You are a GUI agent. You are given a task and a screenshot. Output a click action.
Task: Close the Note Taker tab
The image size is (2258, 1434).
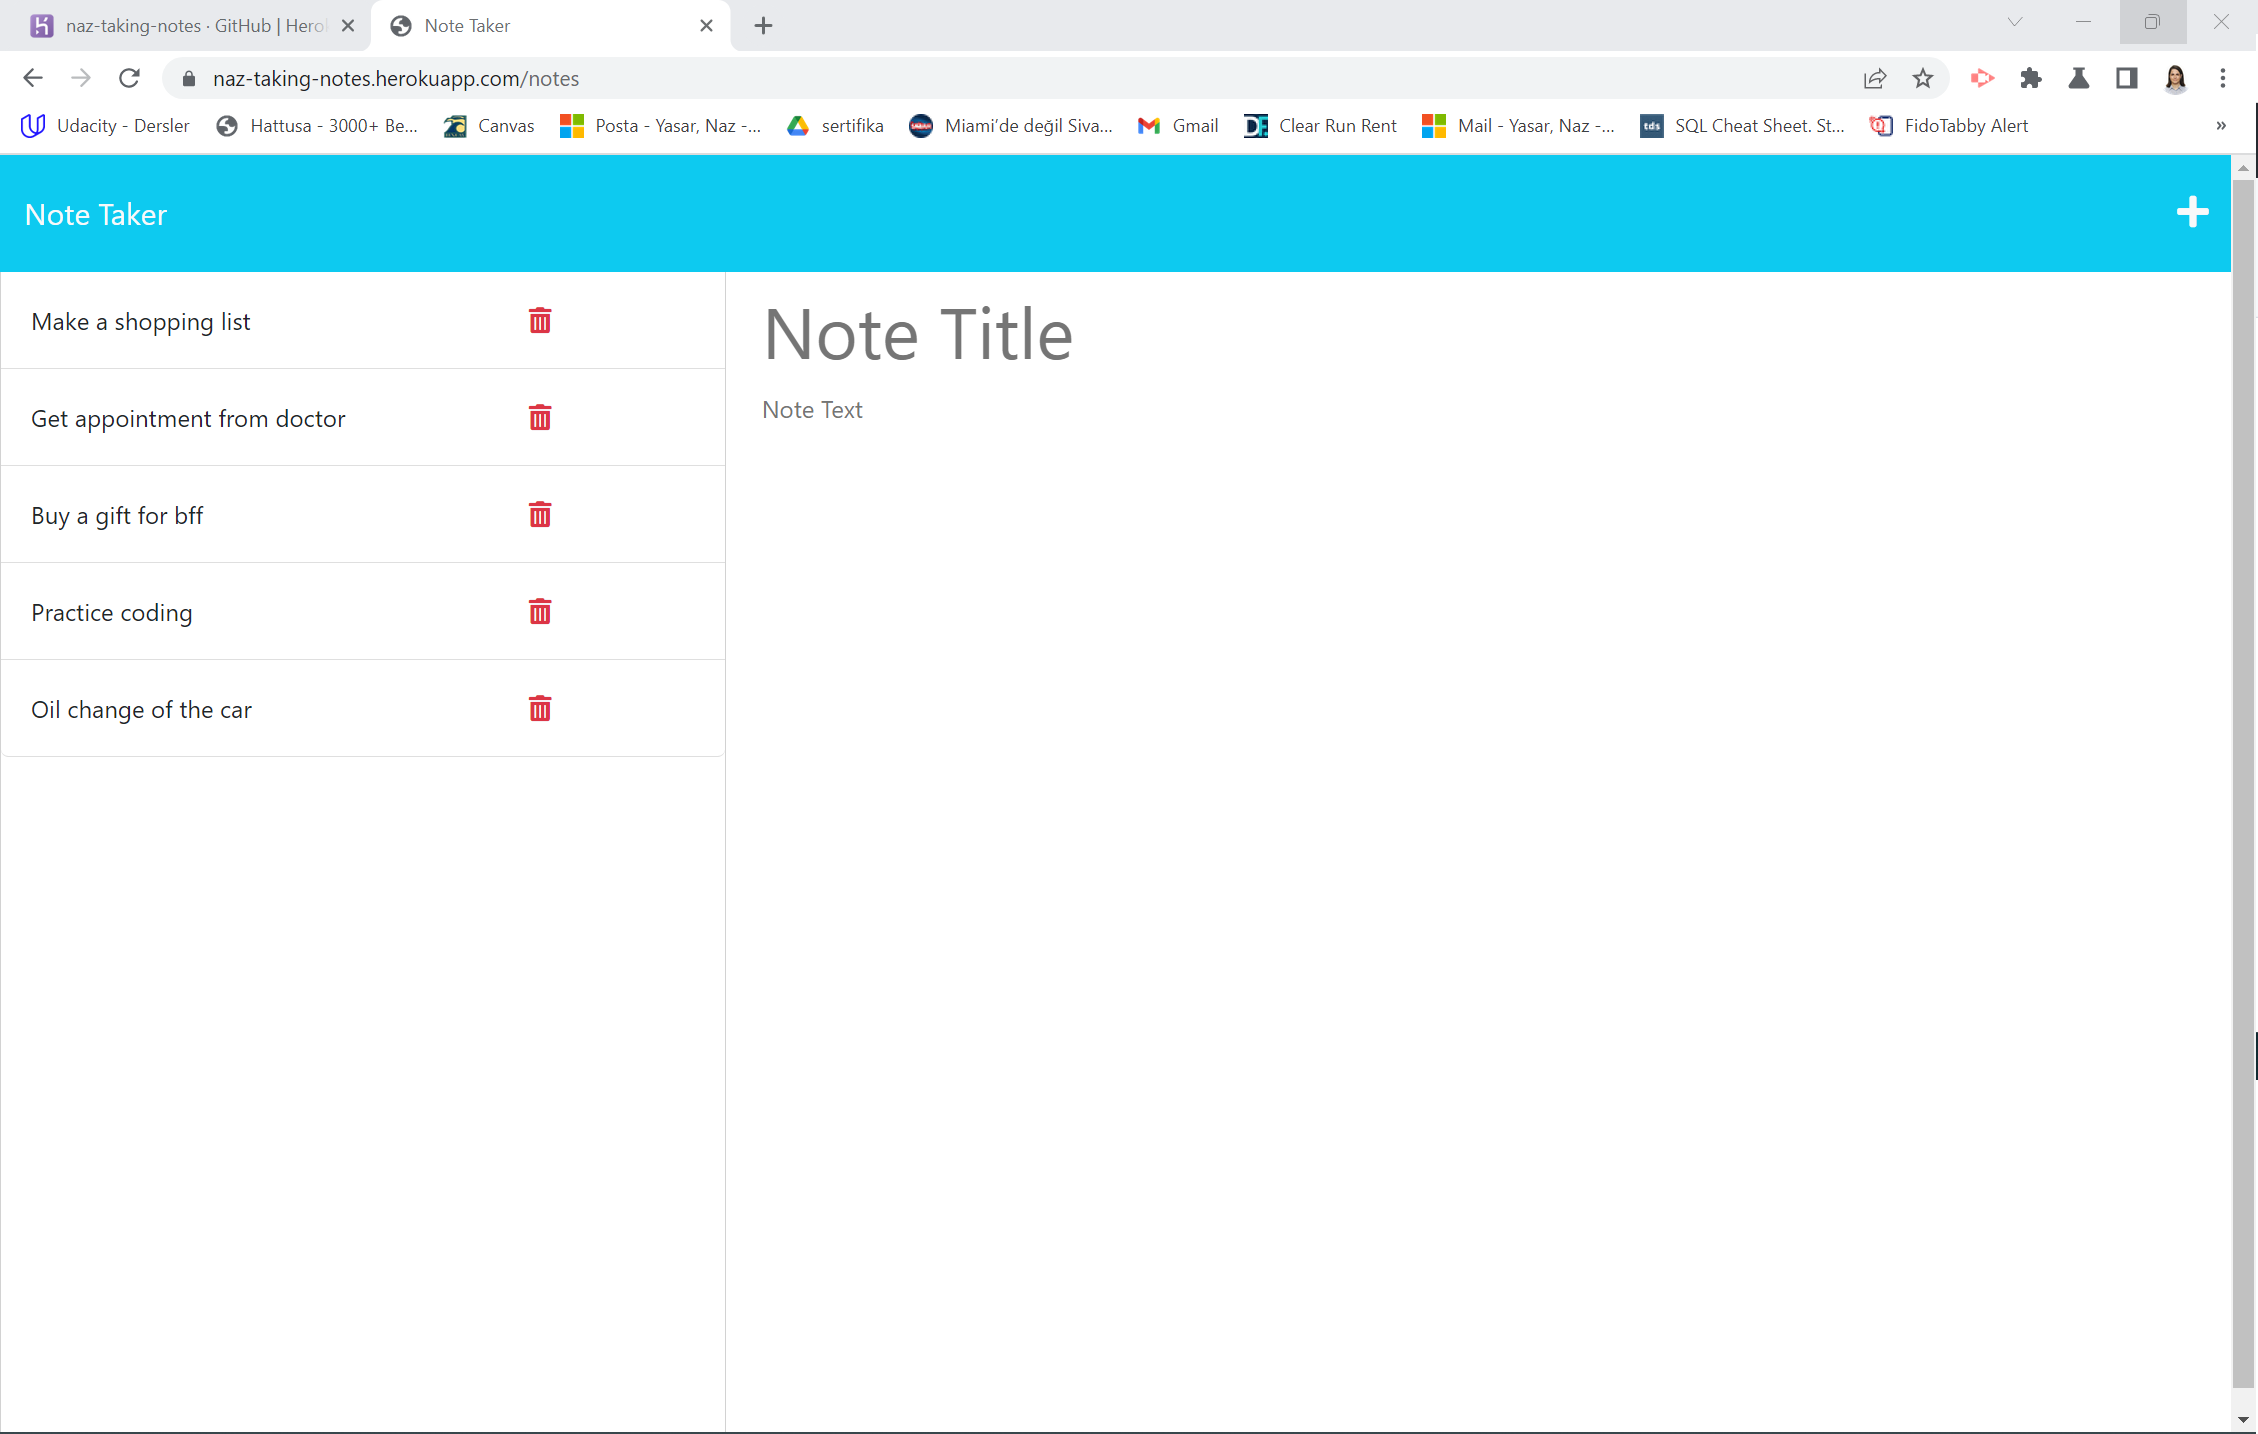click(706, 26)
